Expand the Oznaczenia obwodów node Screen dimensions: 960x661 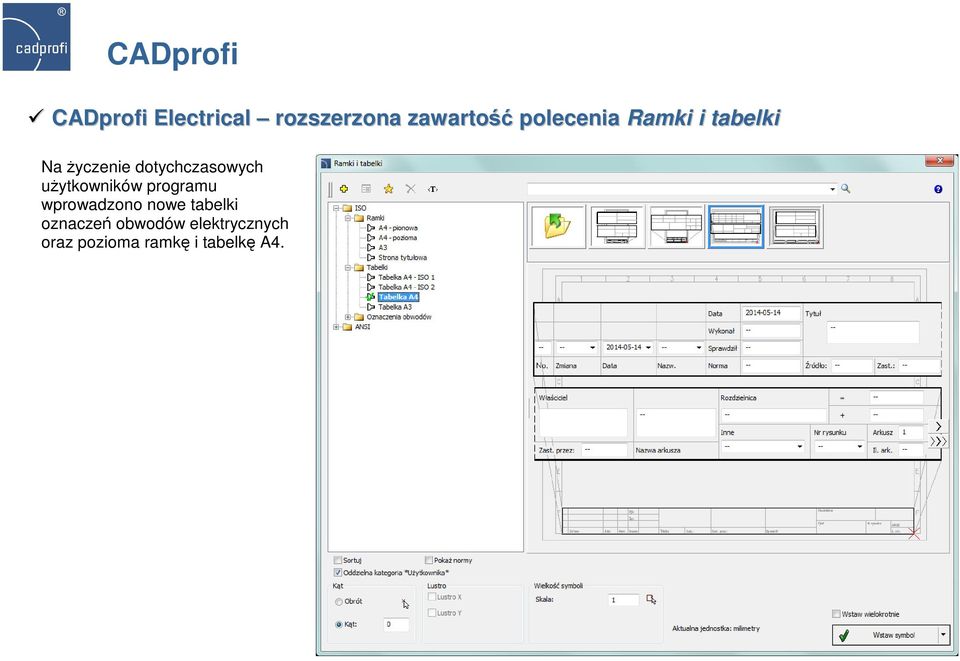pos(347,317)
